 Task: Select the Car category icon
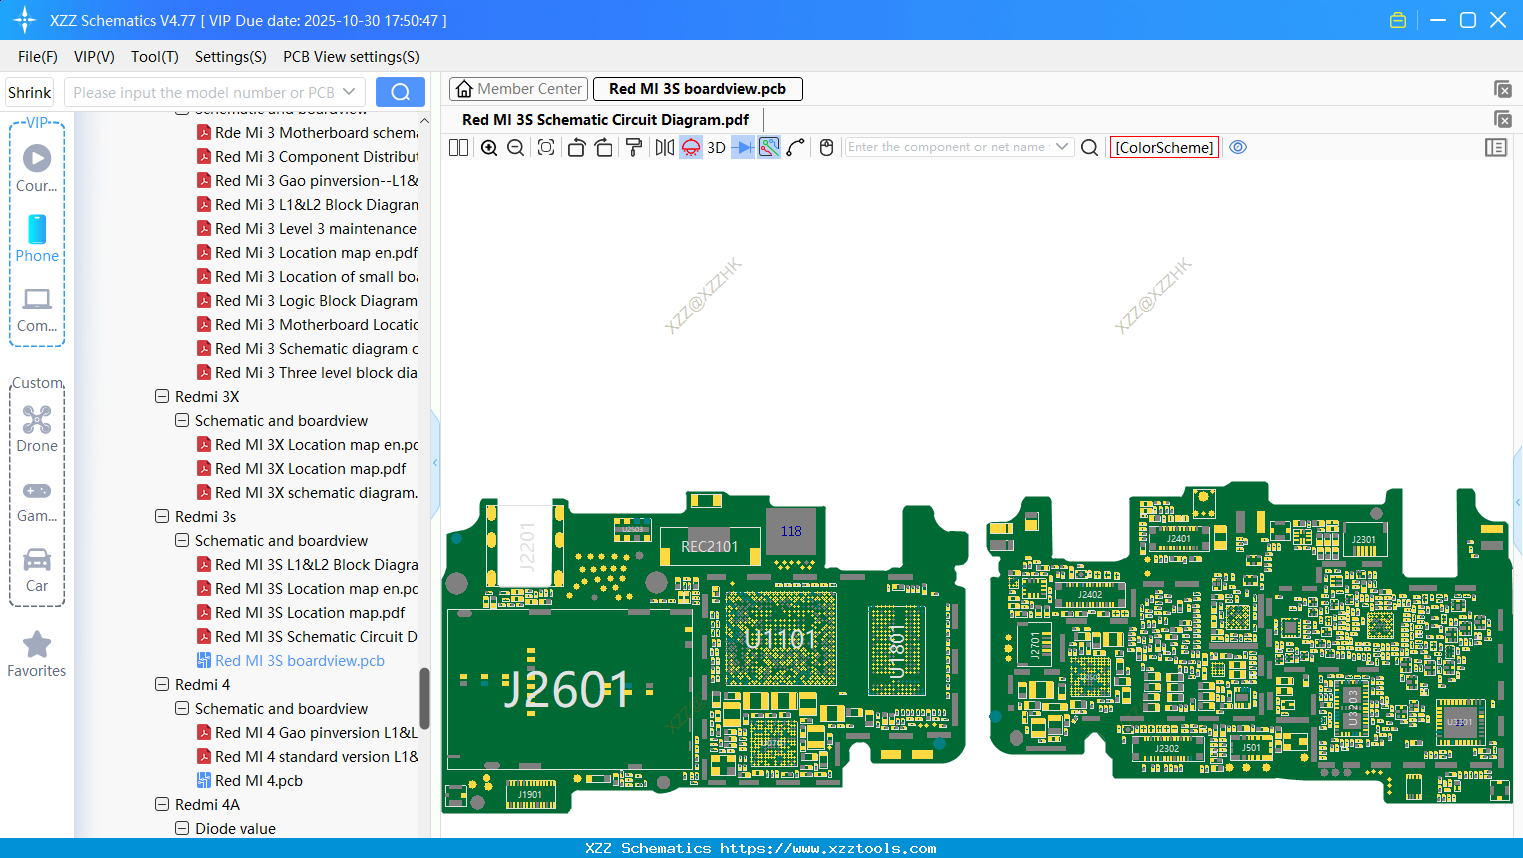click(37, 570)
